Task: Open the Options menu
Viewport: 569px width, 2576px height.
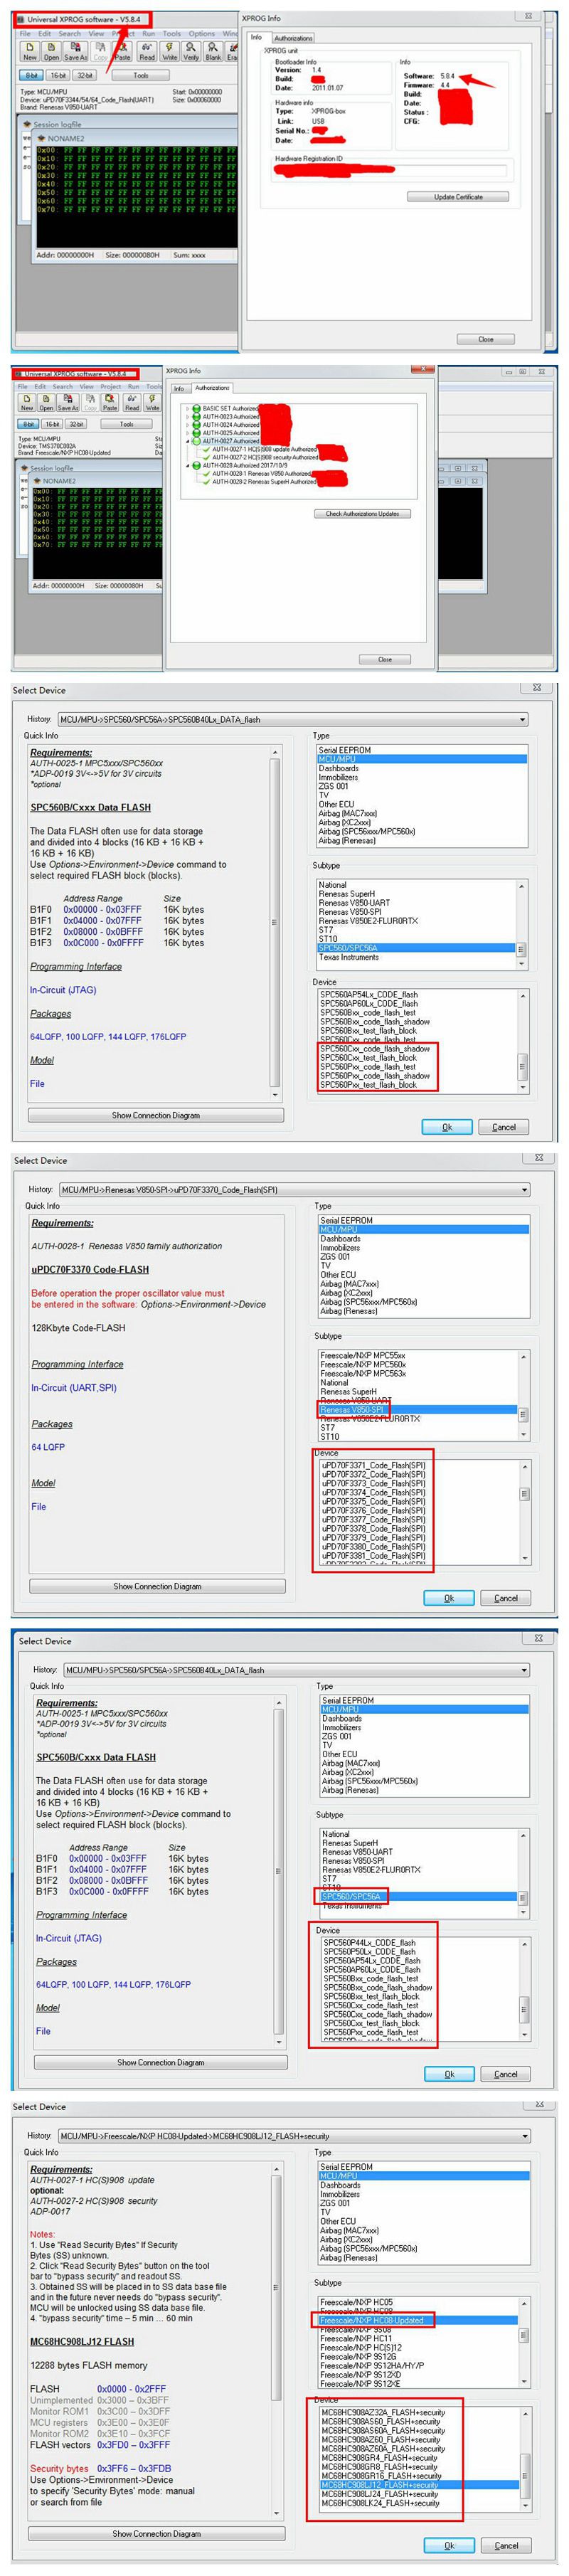Action: pos(202,34)
